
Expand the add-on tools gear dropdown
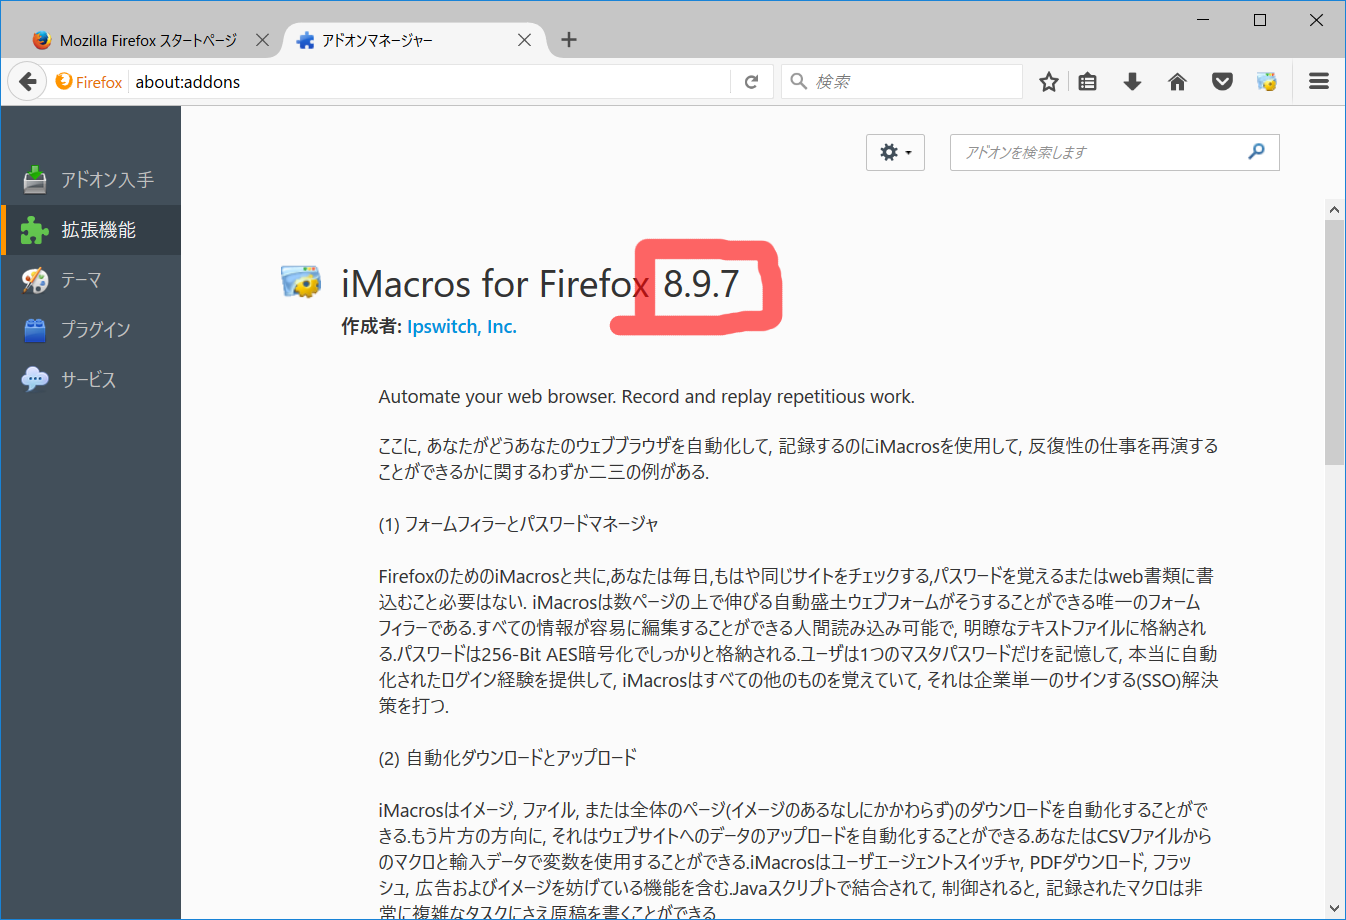(x=895, y=152)
